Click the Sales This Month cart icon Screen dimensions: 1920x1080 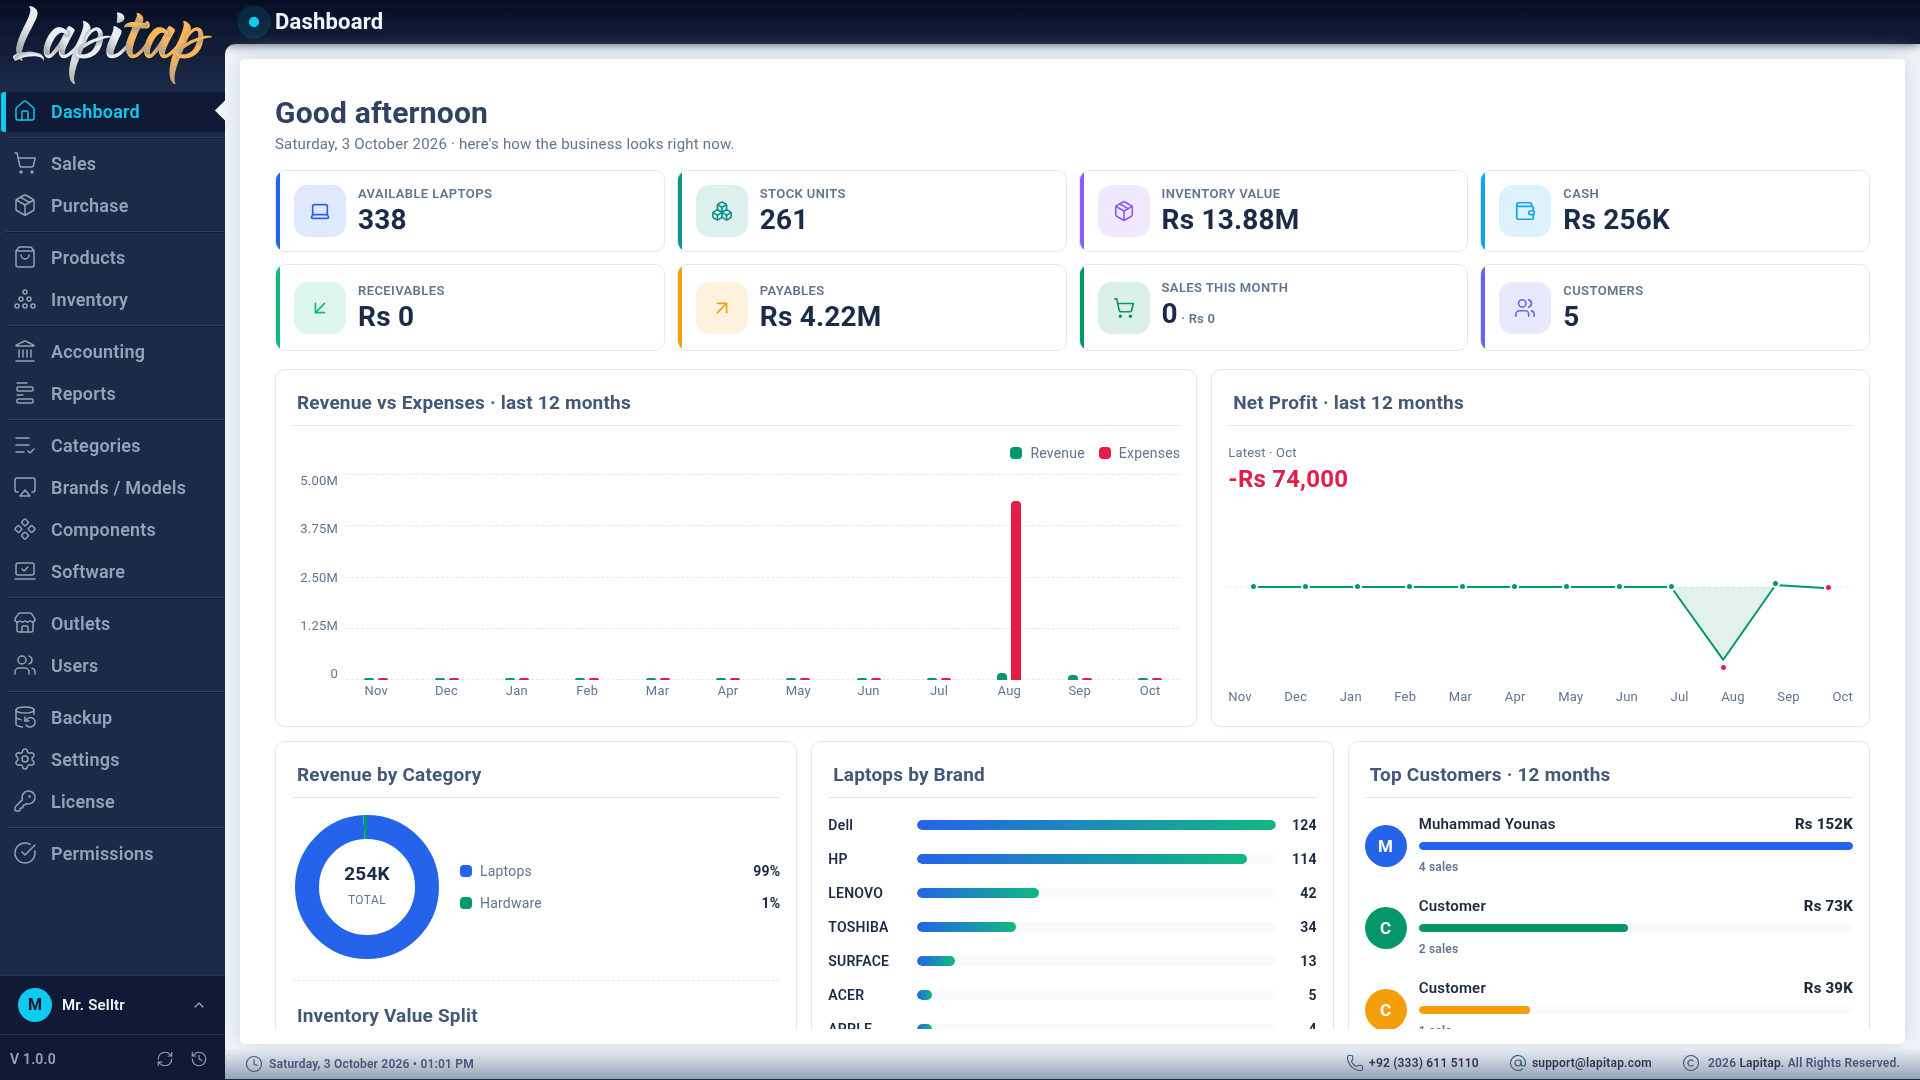click(x=1124, y=308)
